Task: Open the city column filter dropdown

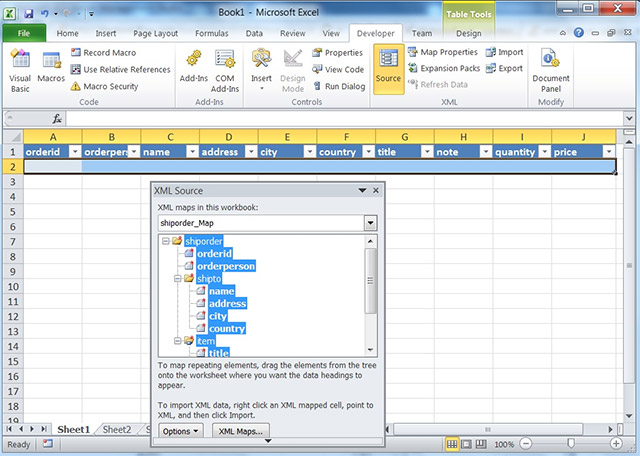Action: click(x=310, y=152)
